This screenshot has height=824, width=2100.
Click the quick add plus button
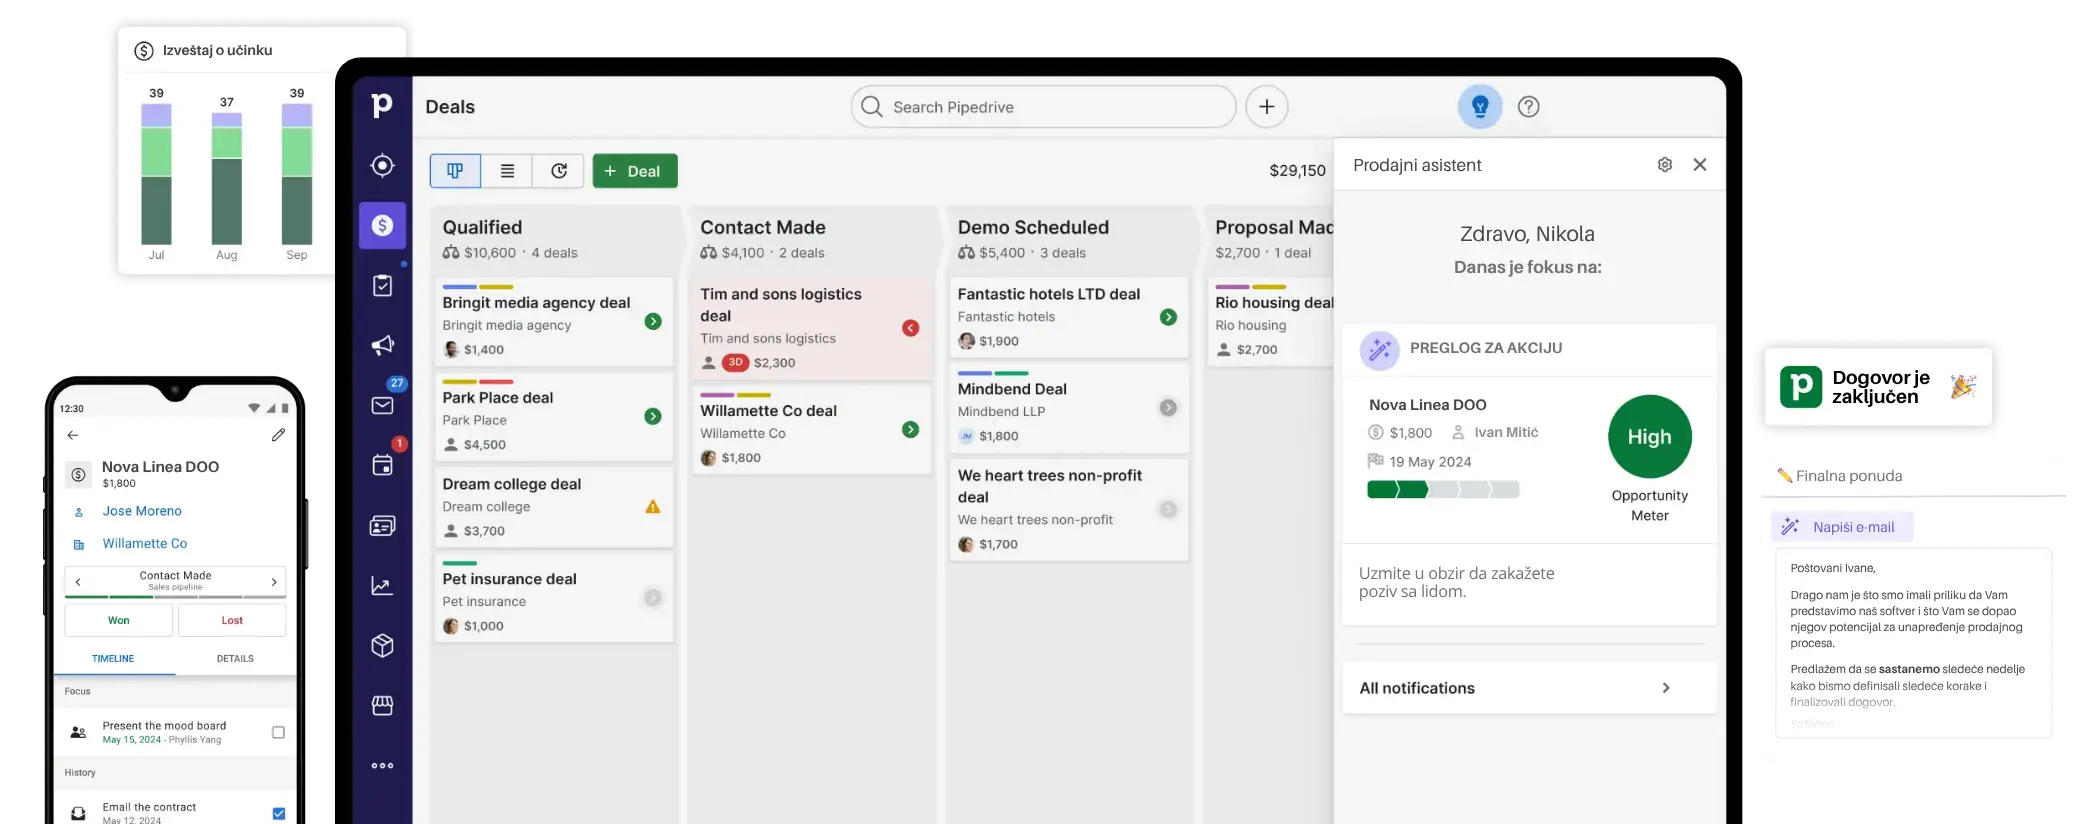1266,107
